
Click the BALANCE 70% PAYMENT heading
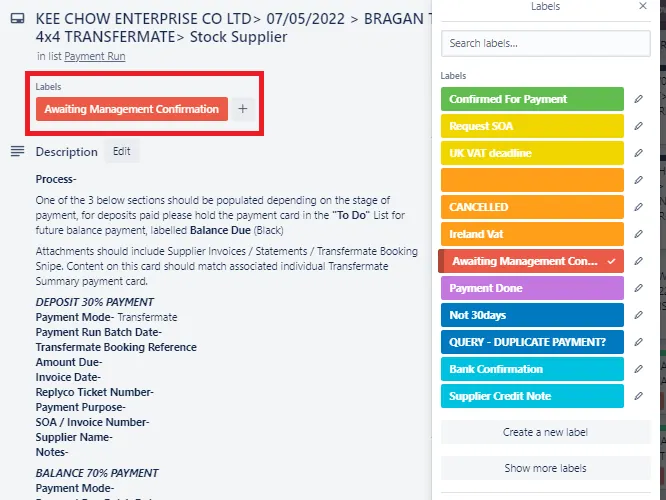97,473
